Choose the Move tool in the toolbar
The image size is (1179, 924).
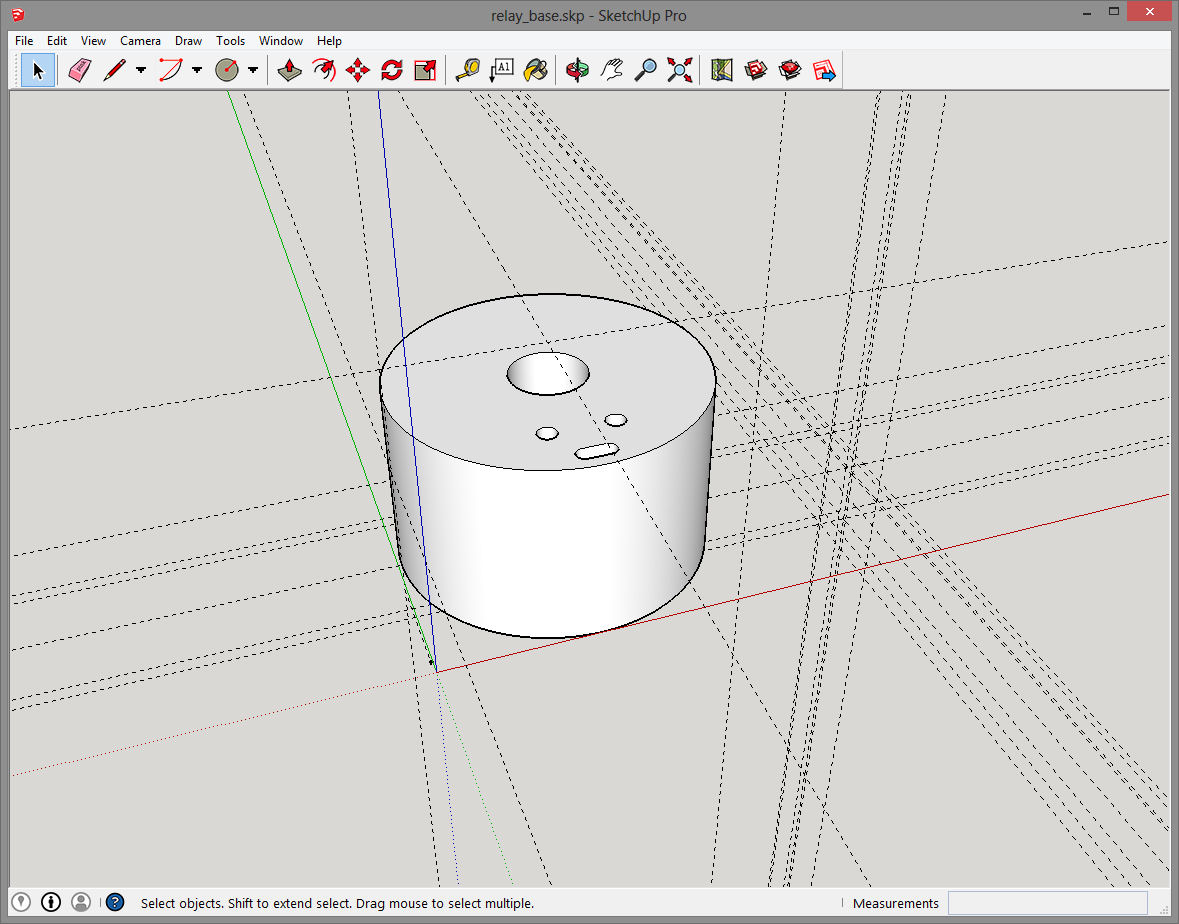(357, 70)
